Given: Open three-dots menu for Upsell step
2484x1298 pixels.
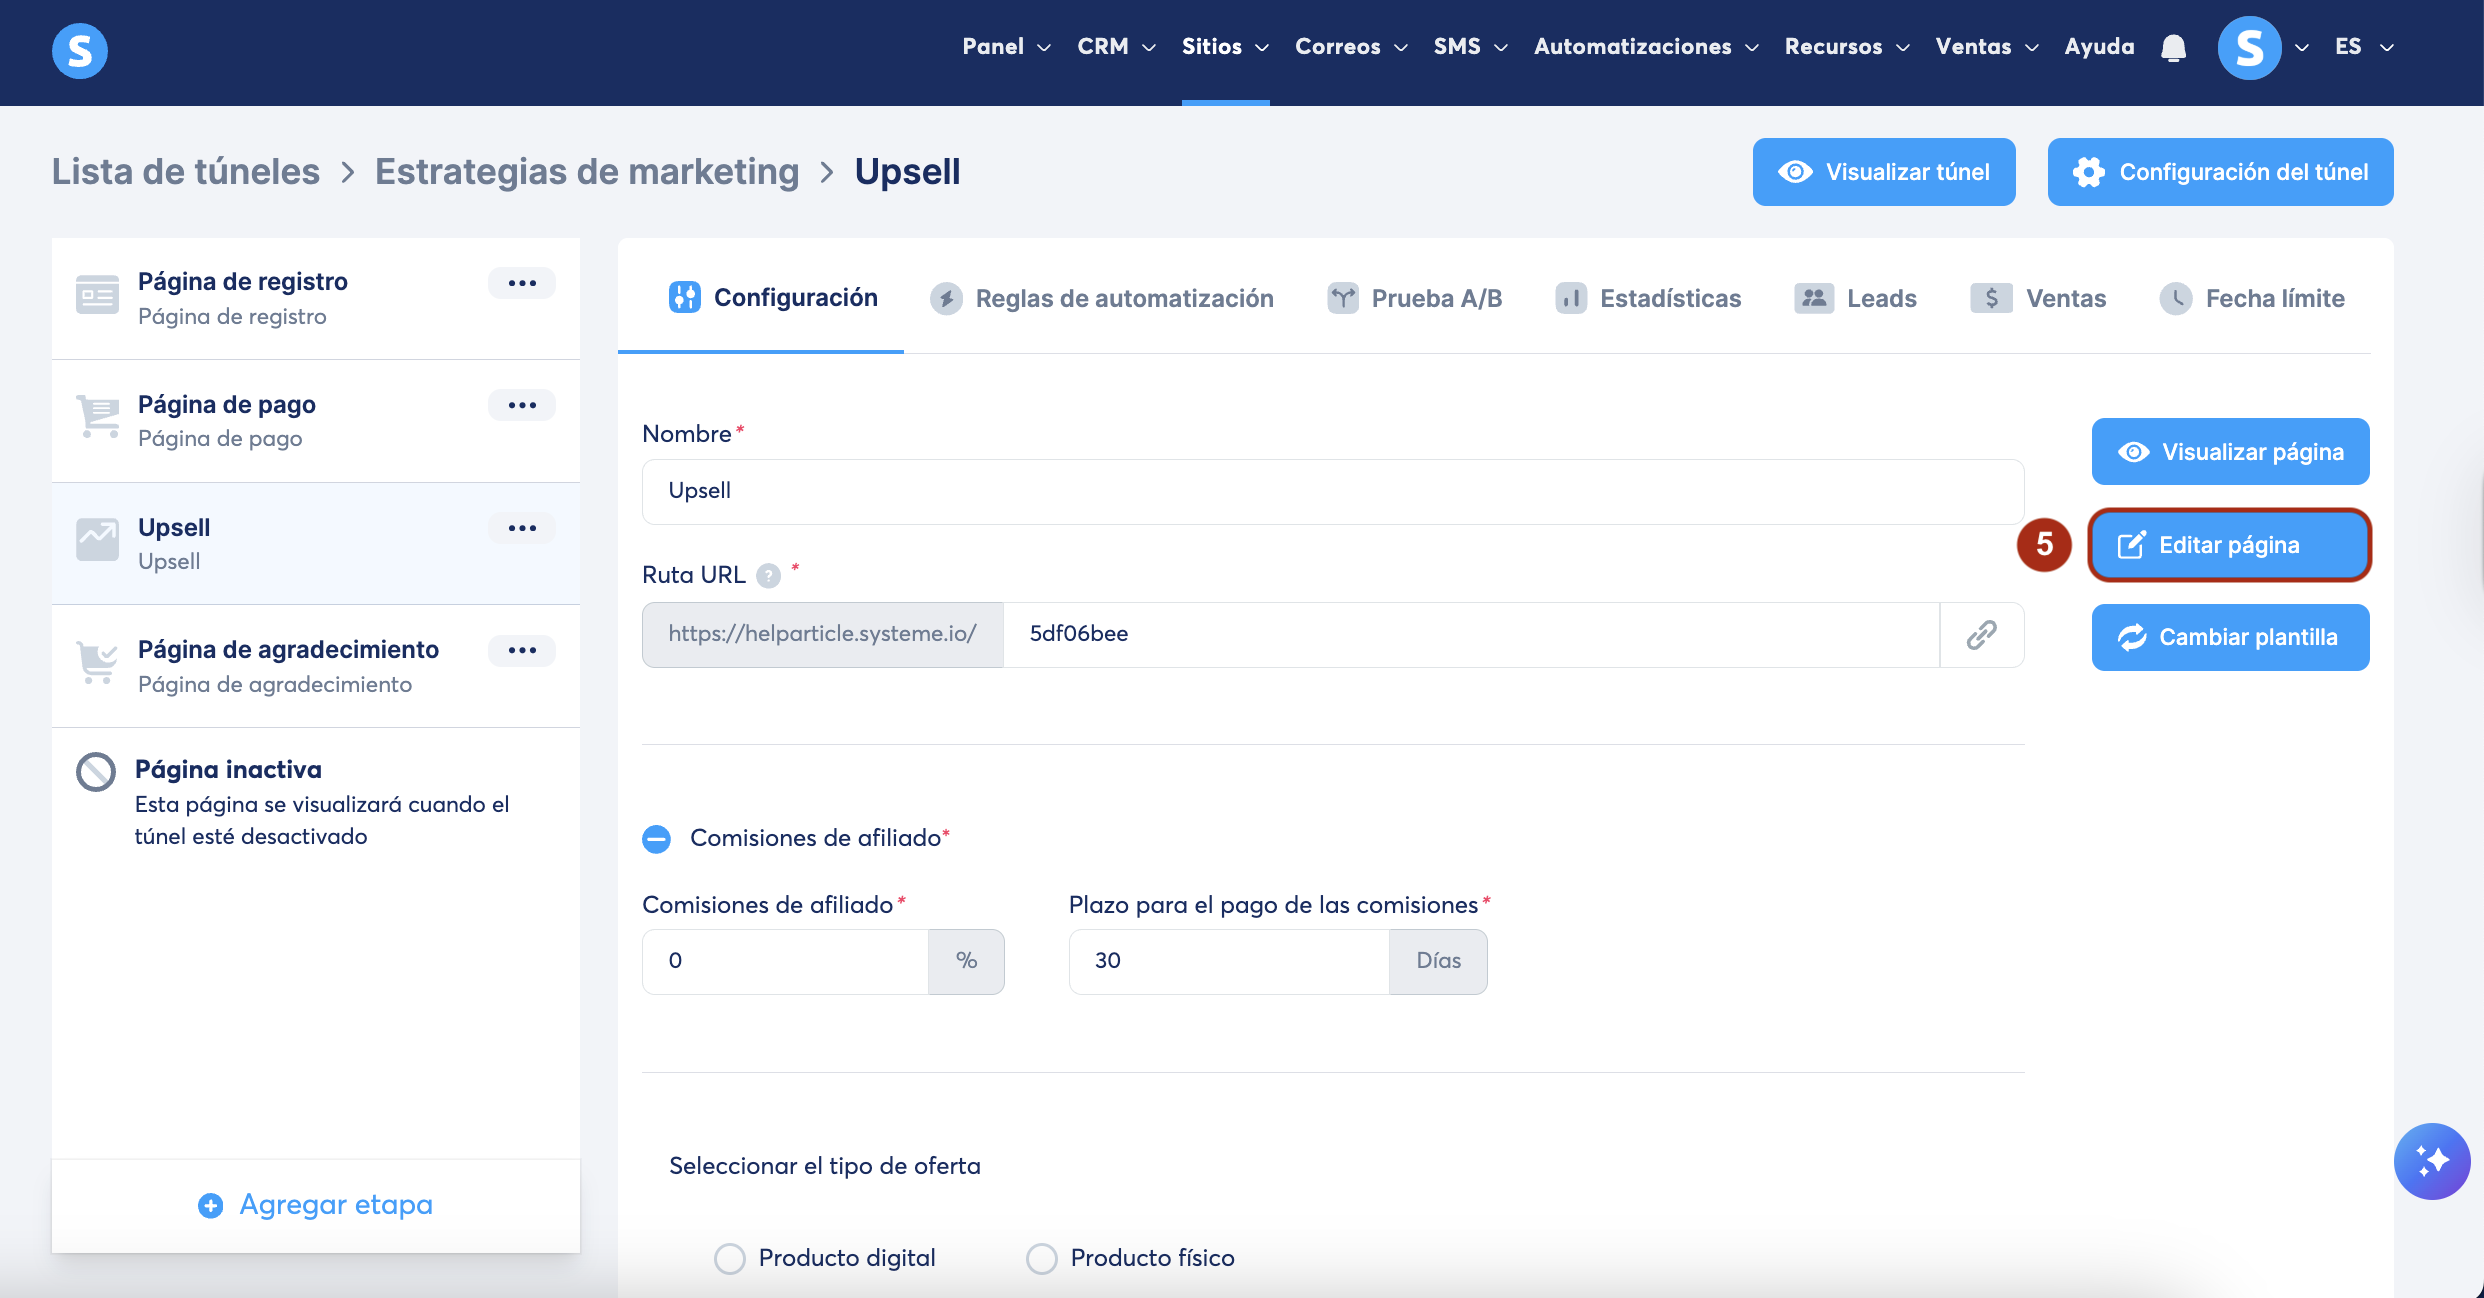Looking at the screenshot, I should [x=522, y=528].
